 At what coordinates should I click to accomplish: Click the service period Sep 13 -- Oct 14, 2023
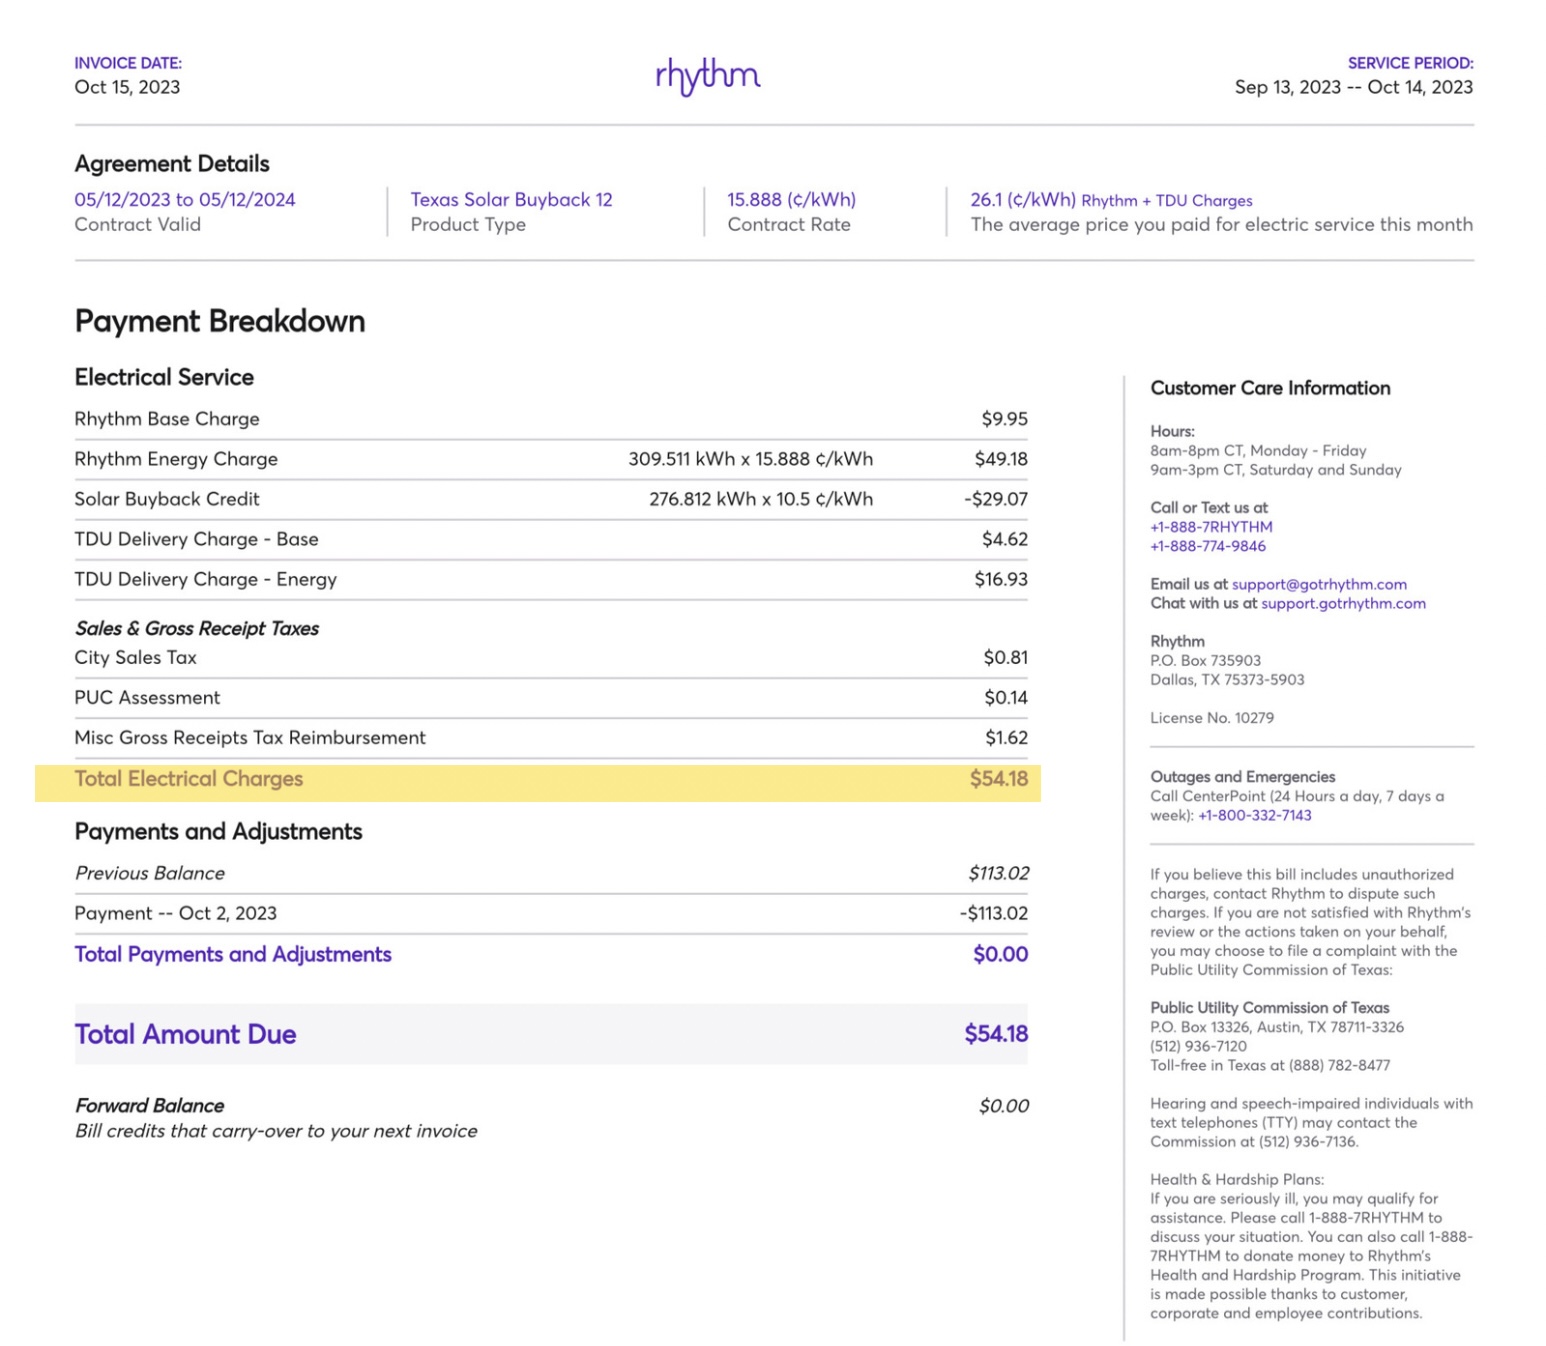pos(1354,87)
